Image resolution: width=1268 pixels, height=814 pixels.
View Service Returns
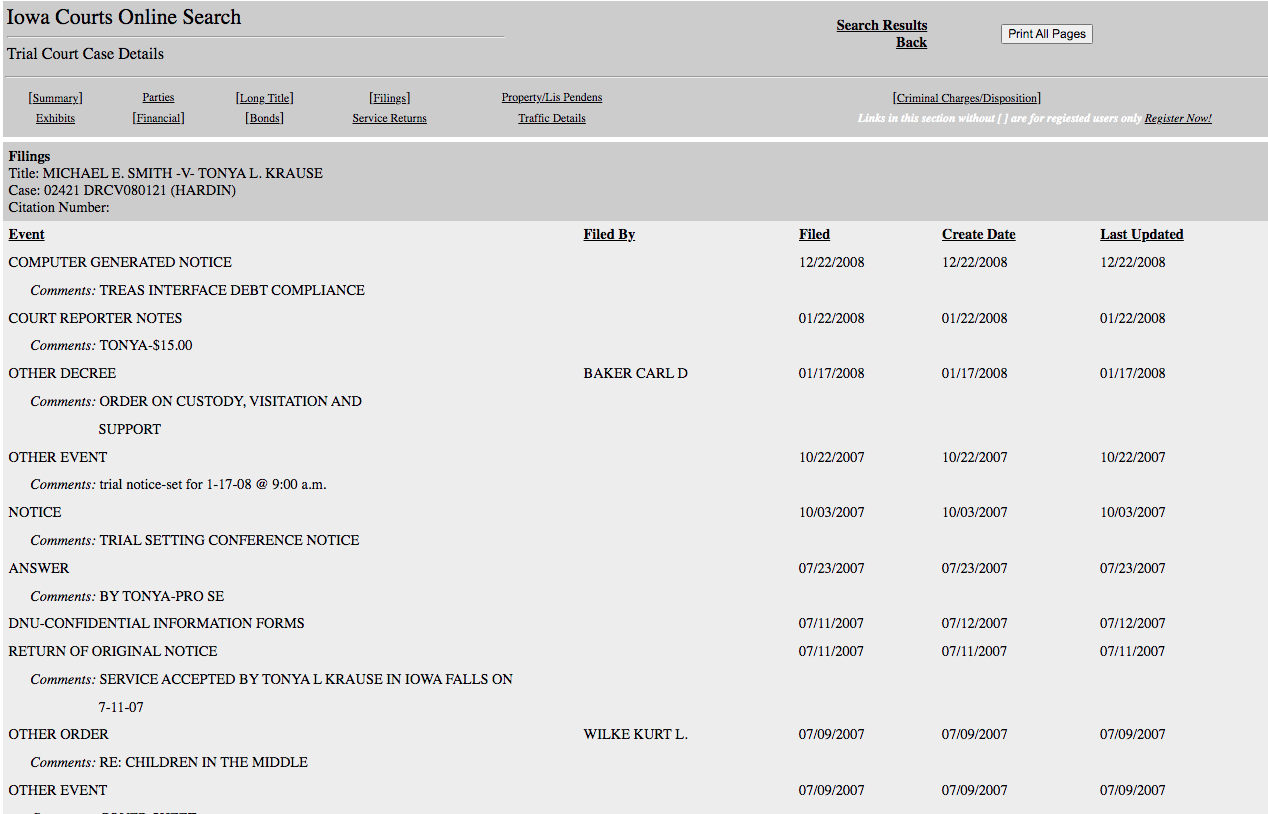tap(389, 118)
